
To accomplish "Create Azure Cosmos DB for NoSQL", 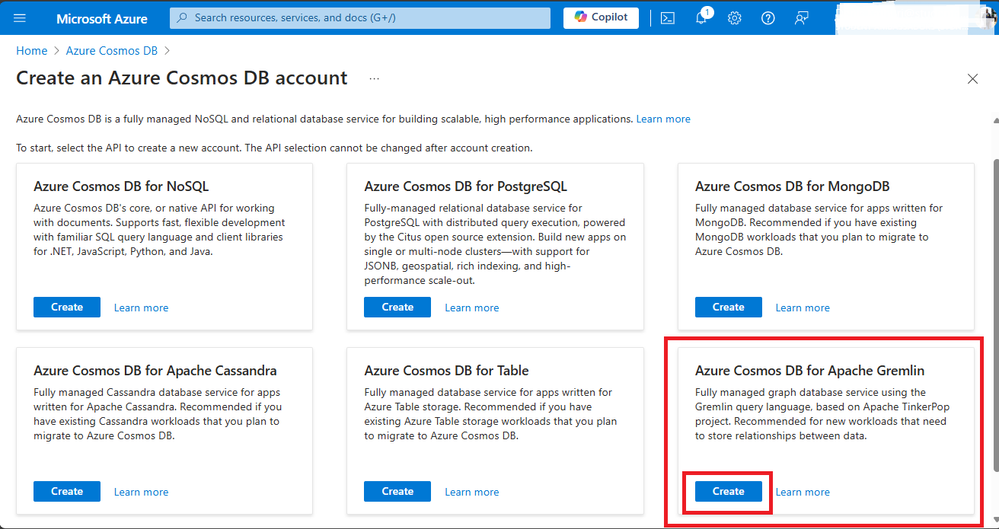I will pyautogui.click(x=67, y=307).
